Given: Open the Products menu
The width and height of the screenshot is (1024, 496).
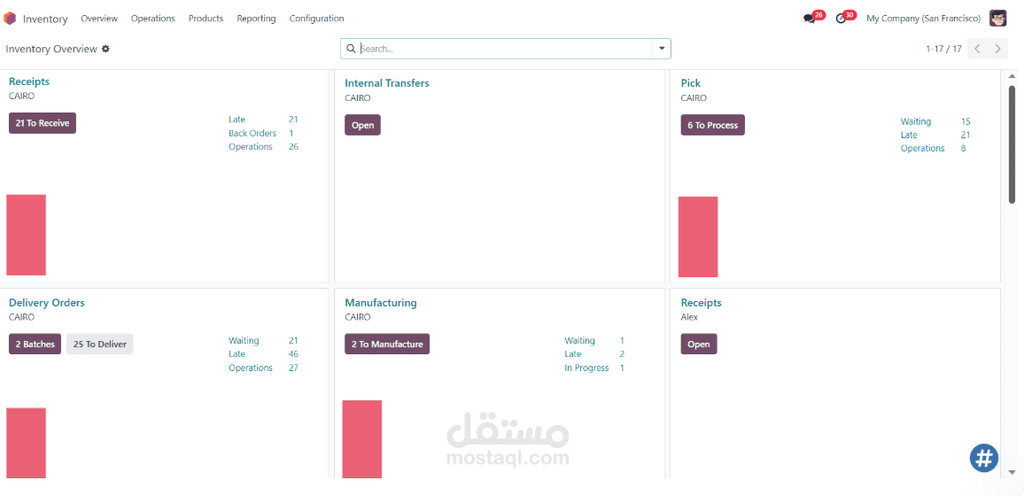Looking at the screenshot, I should pyautogui.click(x=206, y=18).
